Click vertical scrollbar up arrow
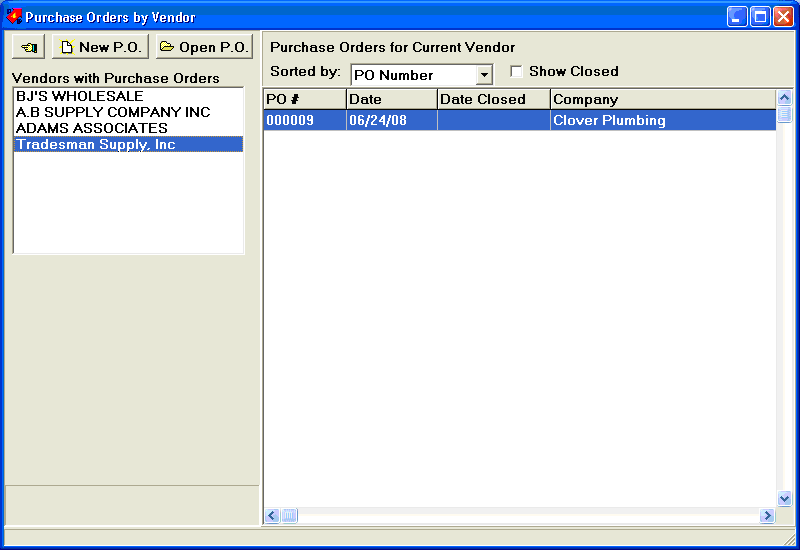 (x=784, y=97)
